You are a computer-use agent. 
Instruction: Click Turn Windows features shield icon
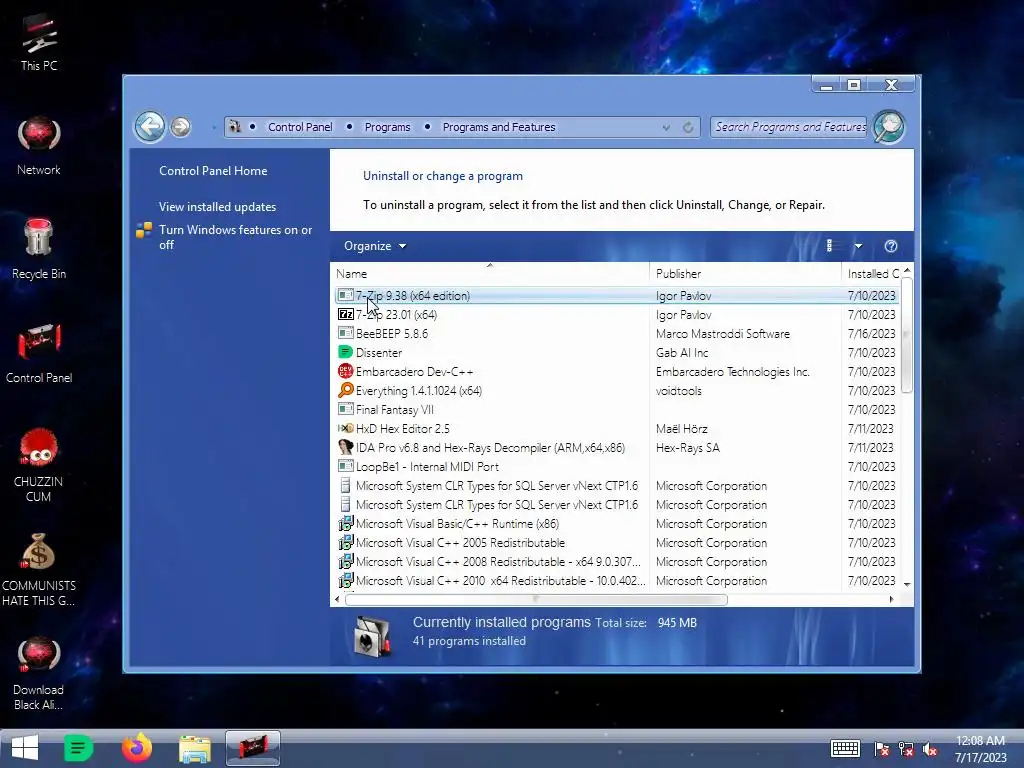[144, 230]
